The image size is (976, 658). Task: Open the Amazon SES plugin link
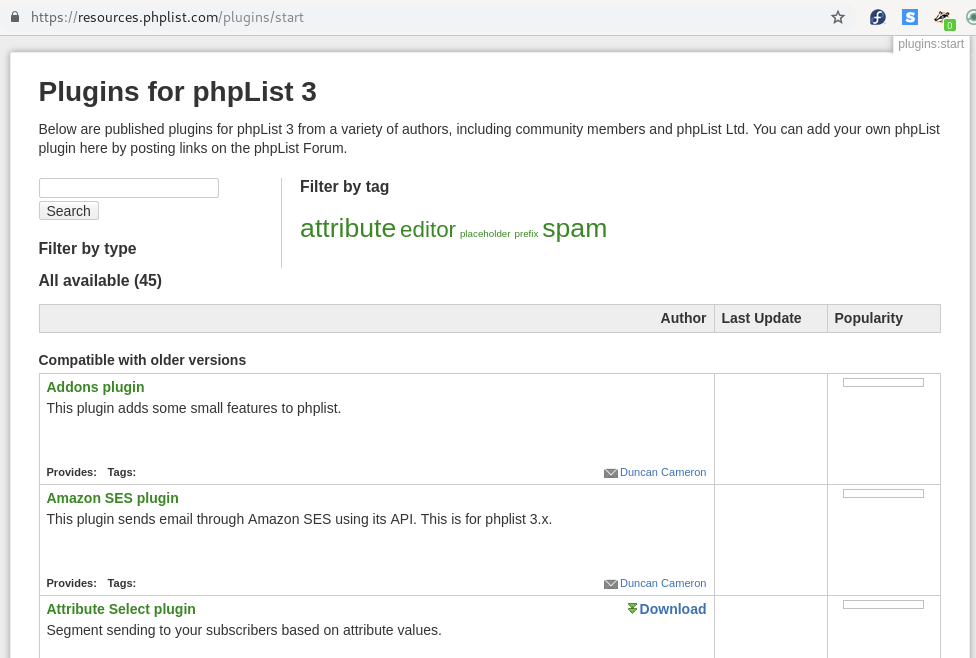point(112,498)
